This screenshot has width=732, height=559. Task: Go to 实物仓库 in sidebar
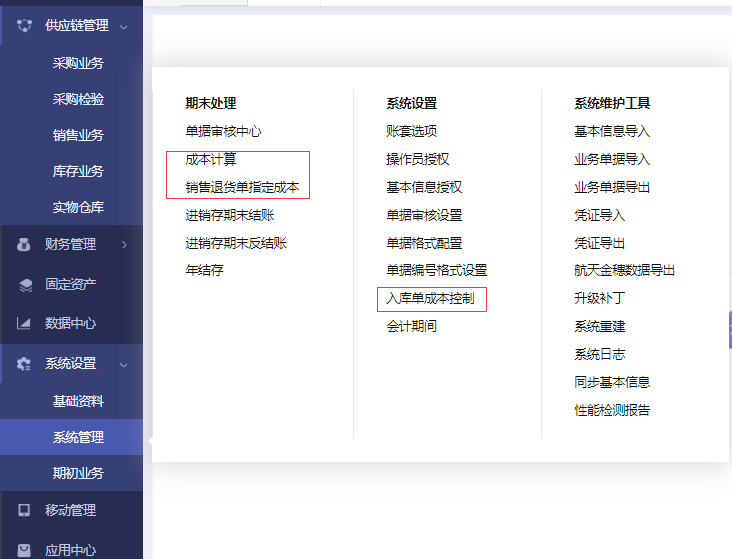[78, 207]
